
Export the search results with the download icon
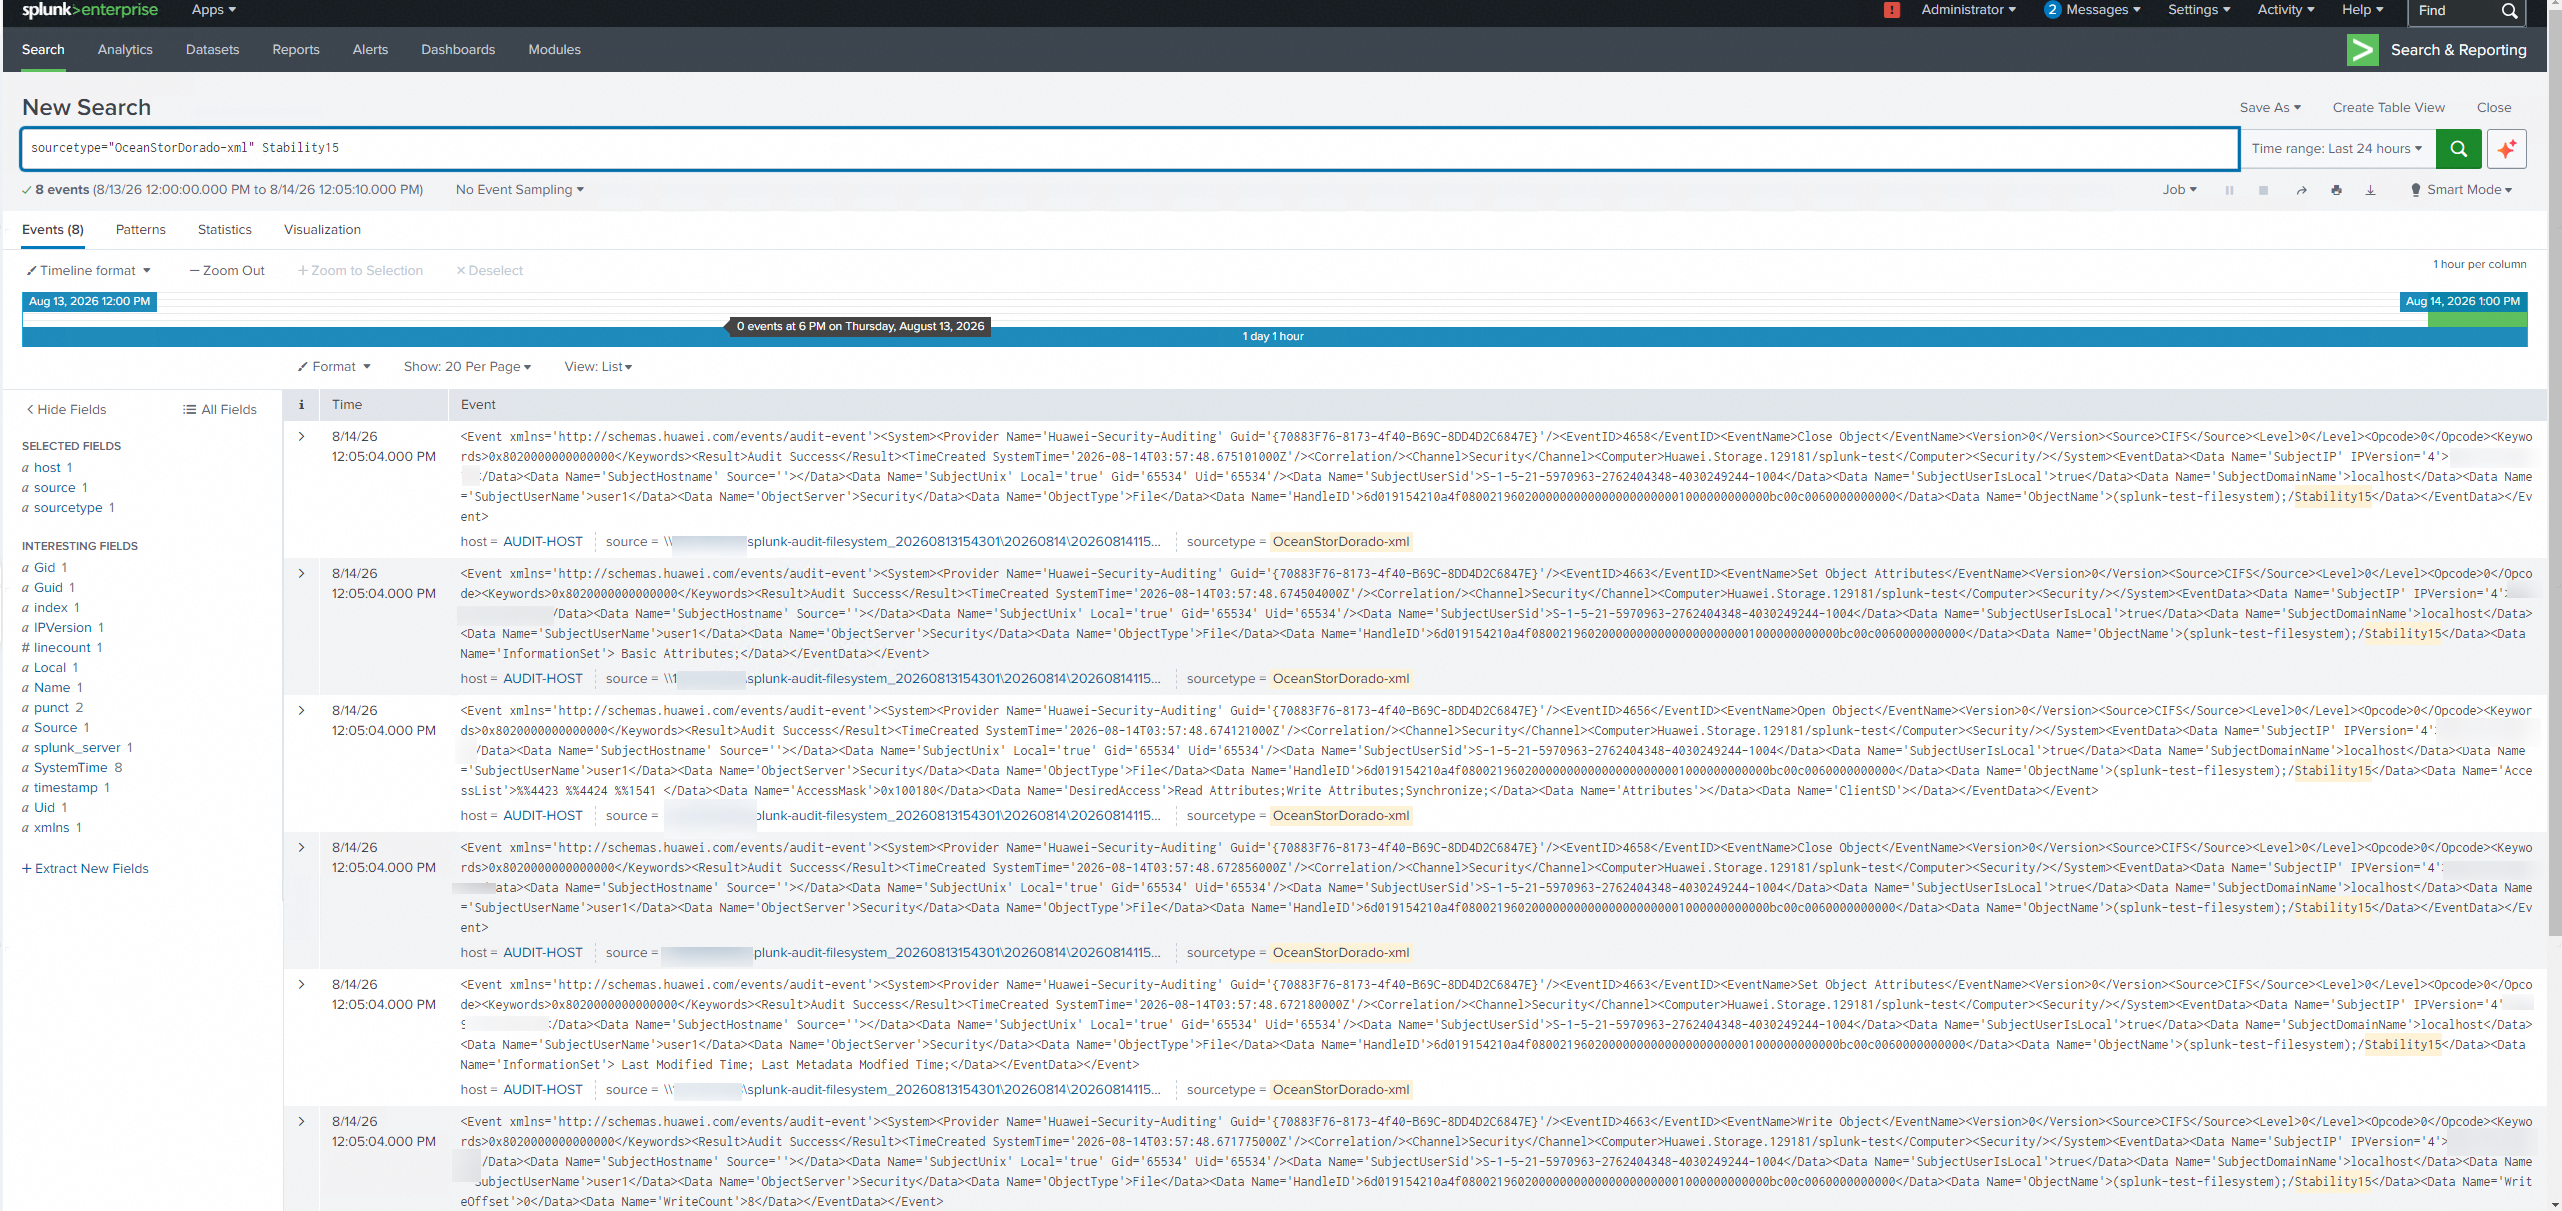(x=2370, y=190)
